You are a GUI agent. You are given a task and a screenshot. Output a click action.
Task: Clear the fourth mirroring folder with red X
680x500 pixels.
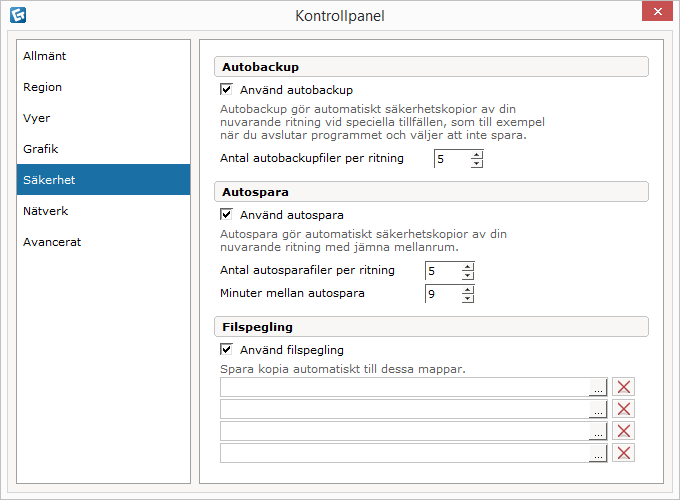tap(623, 453)
